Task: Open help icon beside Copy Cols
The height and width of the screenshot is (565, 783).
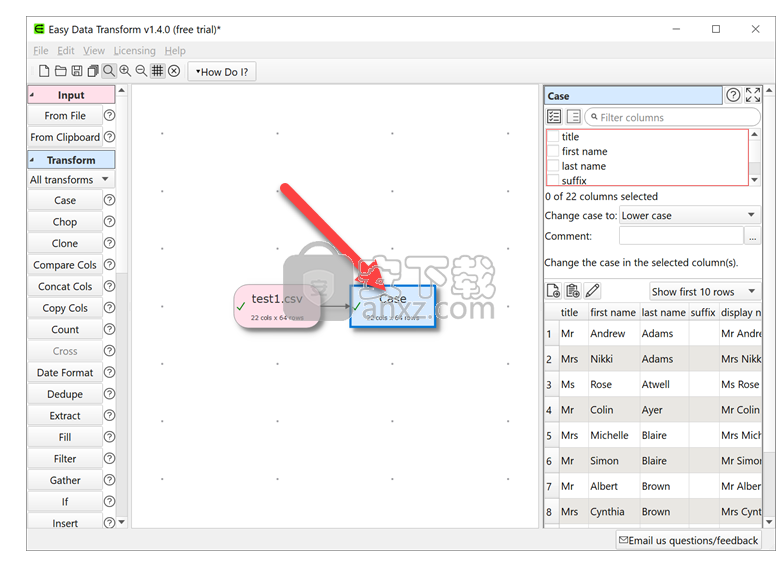Action: pos(109,308)
